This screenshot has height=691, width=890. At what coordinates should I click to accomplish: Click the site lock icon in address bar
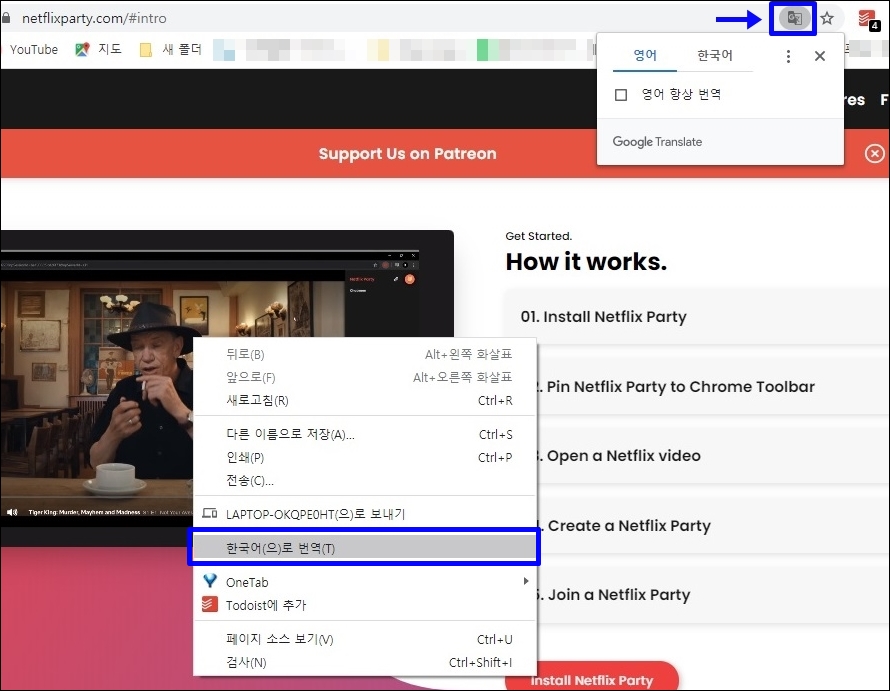pos(6,18)
